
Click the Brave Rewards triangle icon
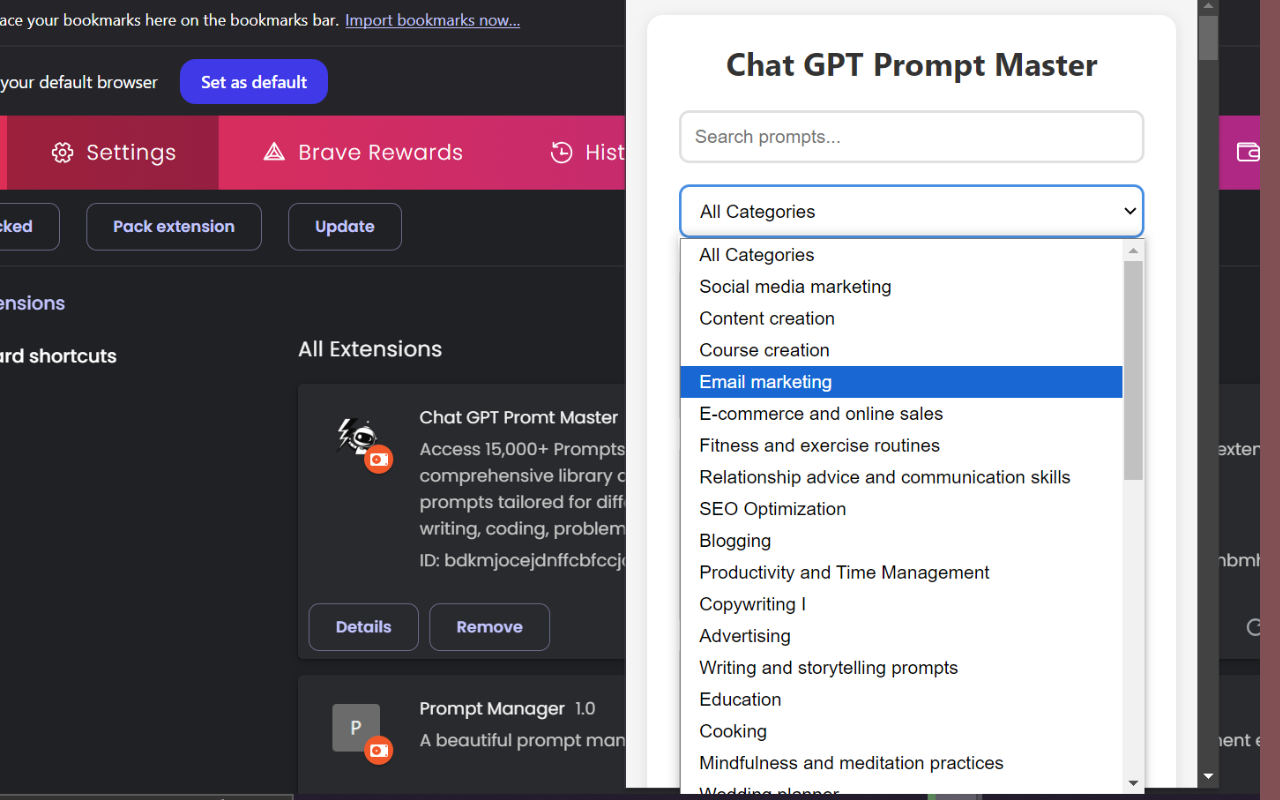tap(274, 152)
